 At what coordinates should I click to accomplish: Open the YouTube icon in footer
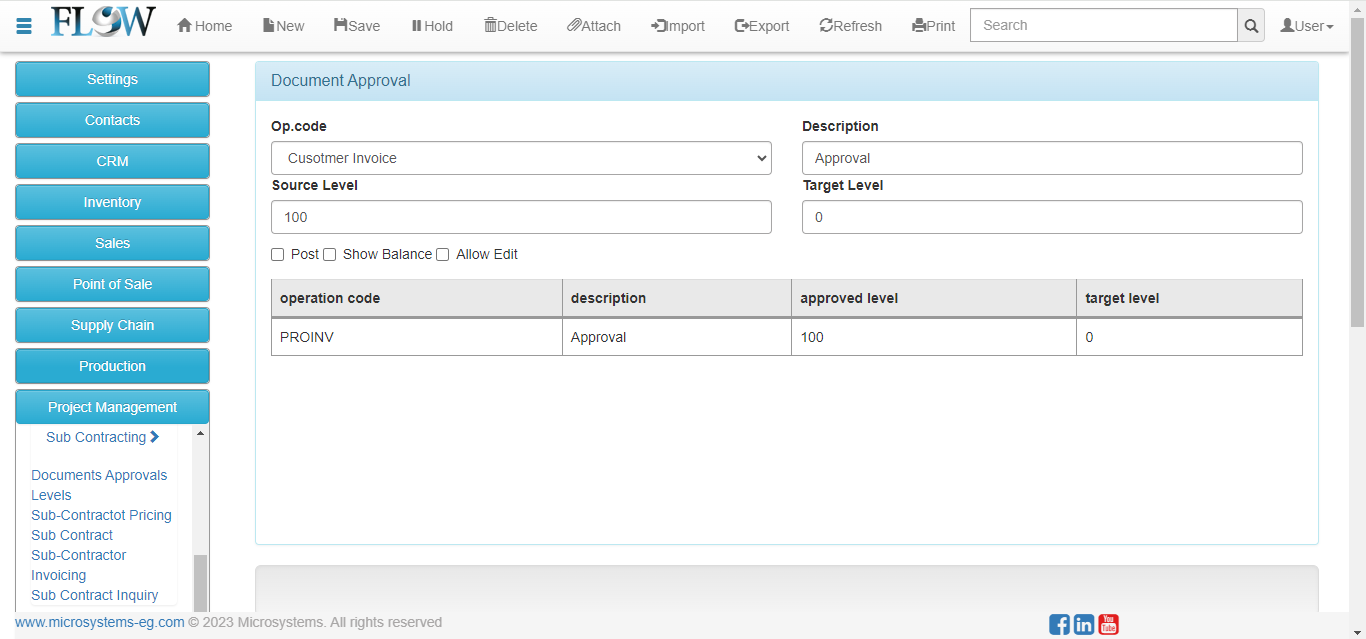tap(1108, 624)
